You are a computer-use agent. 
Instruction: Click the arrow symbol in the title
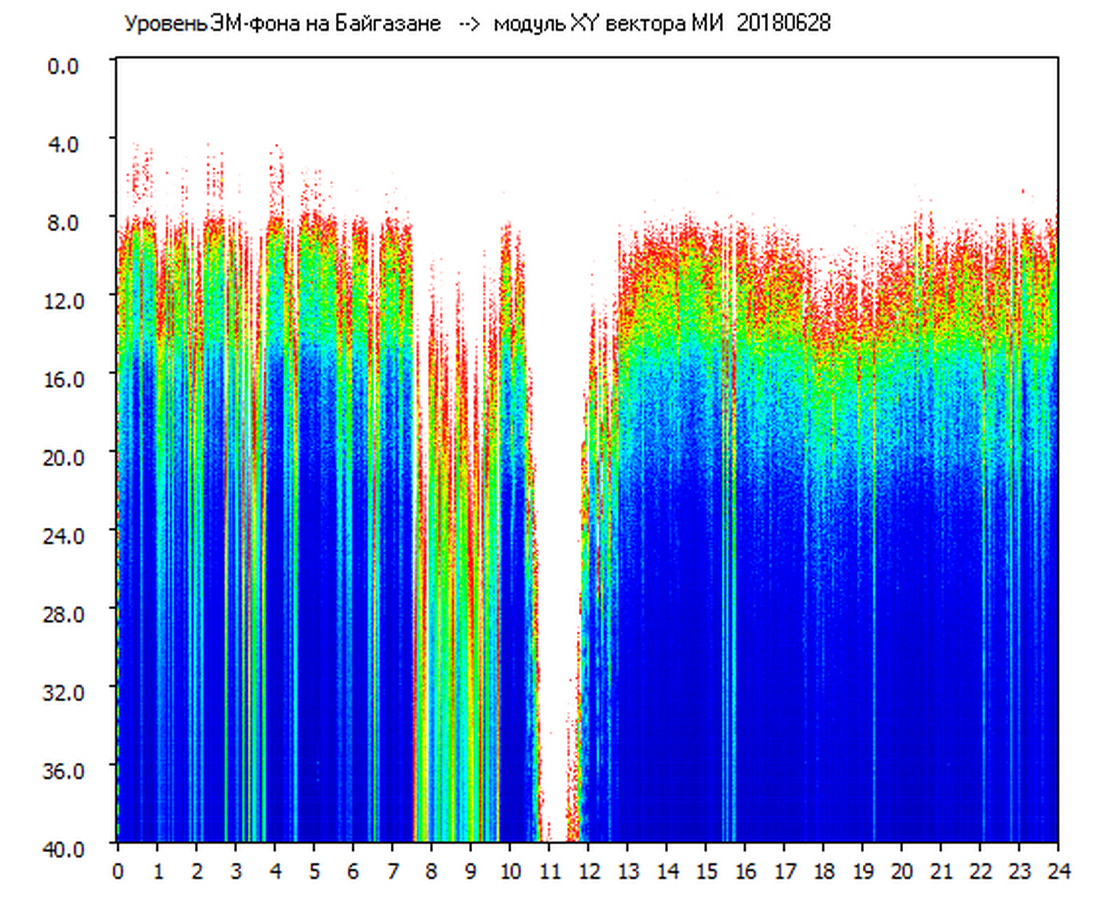(x=469, y=24)
